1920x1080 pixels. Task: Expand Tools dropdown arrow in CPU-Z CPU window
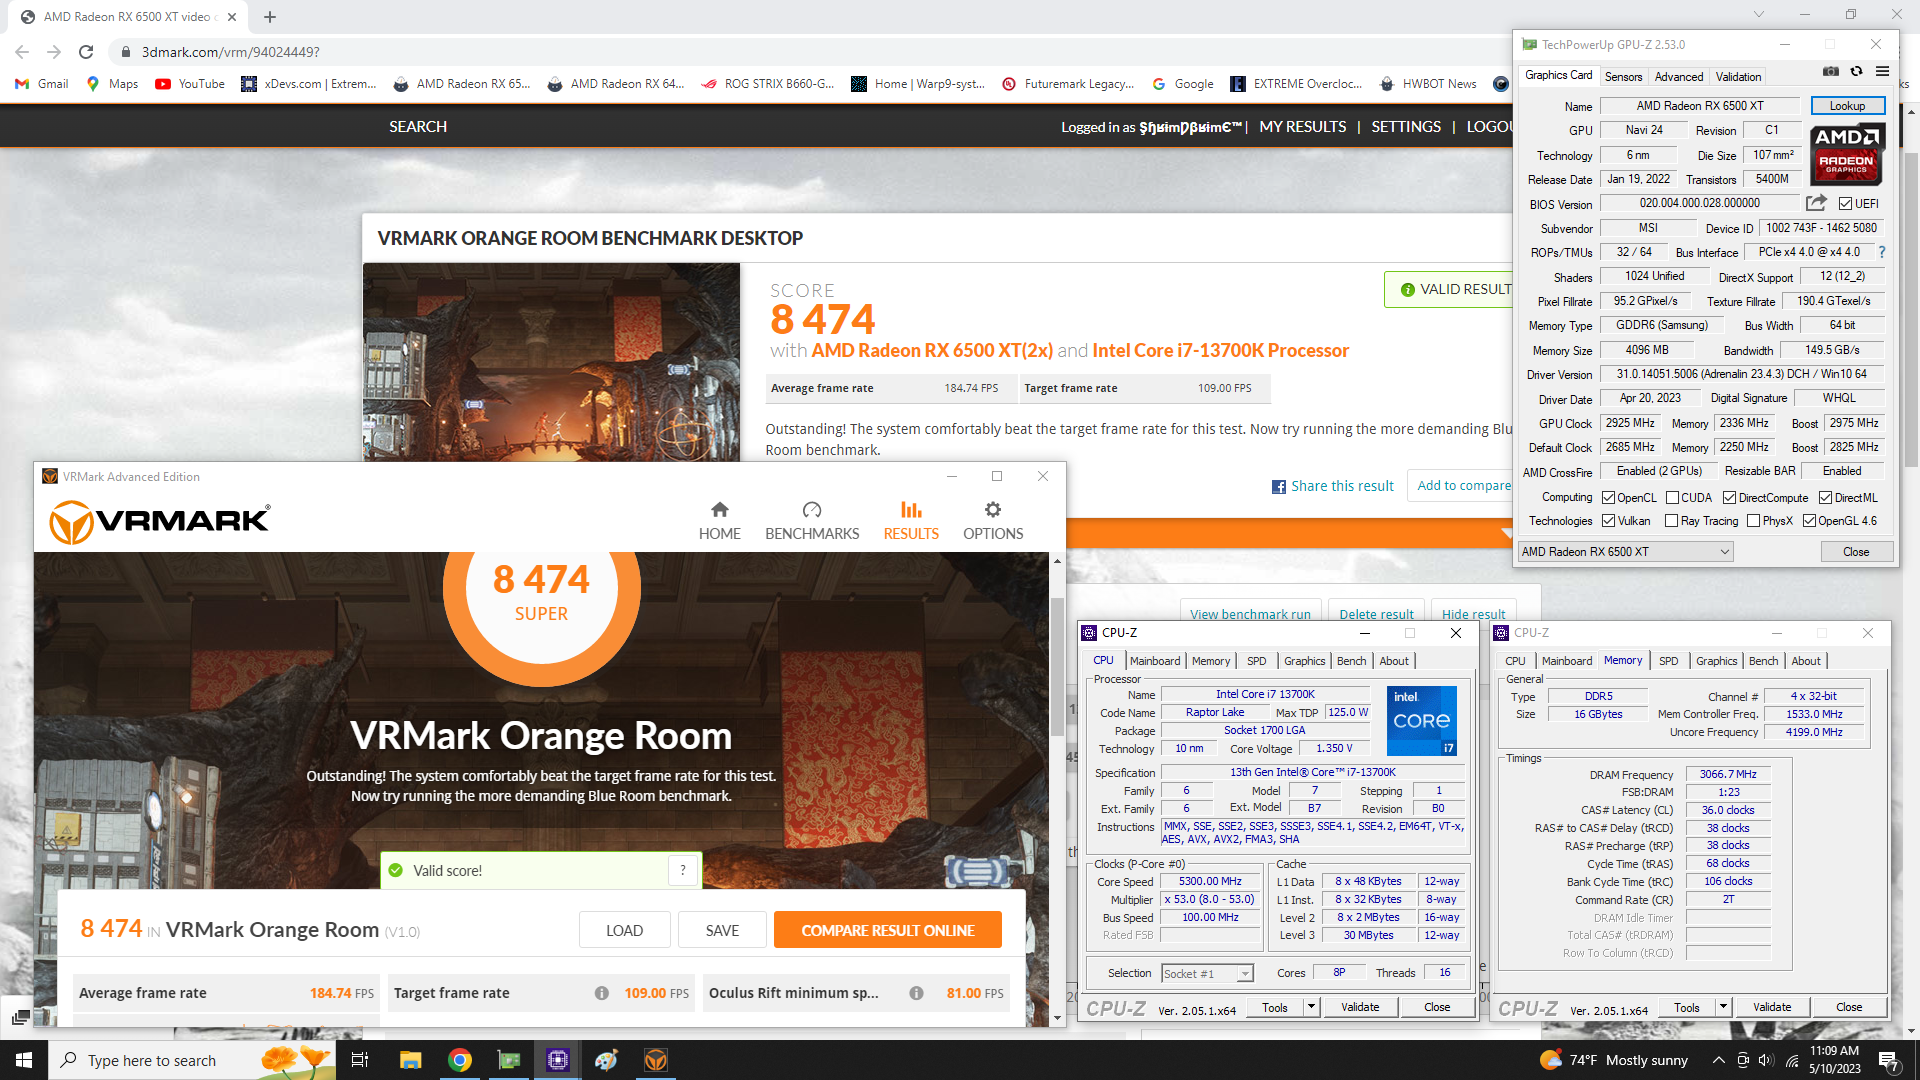(1311, 1007)
